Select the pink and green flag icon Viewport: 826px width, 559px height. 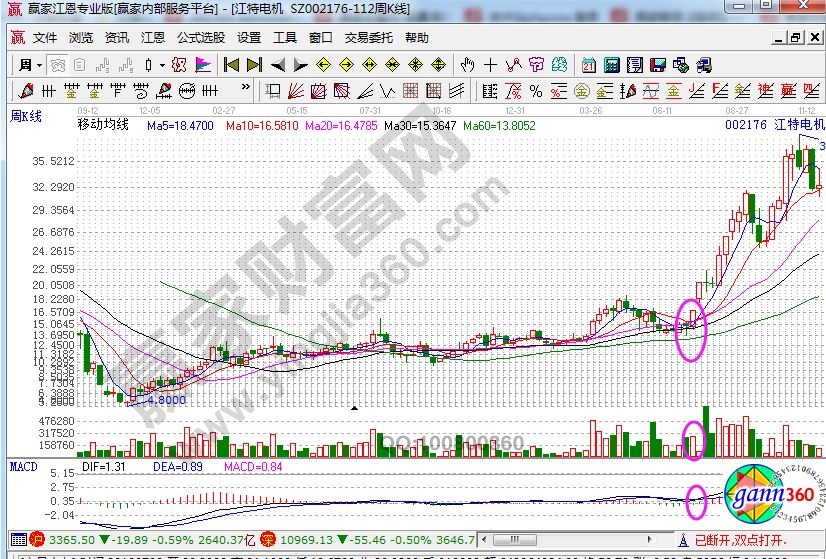pos(203,65)
